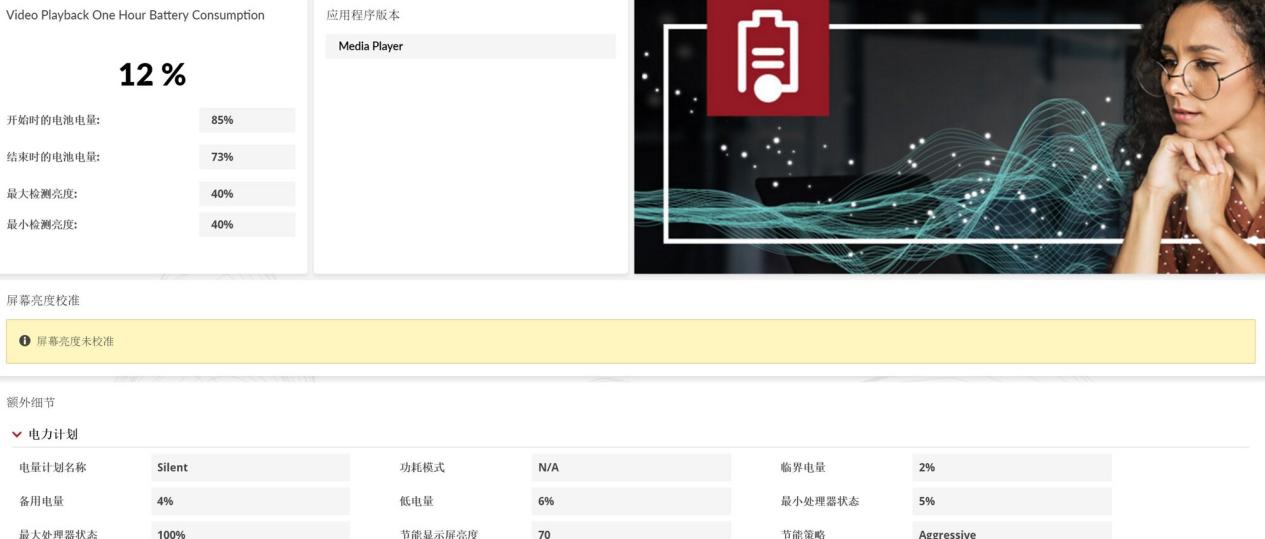Viewport: 1265px width, 539px height.
Task: Click the 70 节能显示屏亮度 value
Action: (x=630, y=533)
